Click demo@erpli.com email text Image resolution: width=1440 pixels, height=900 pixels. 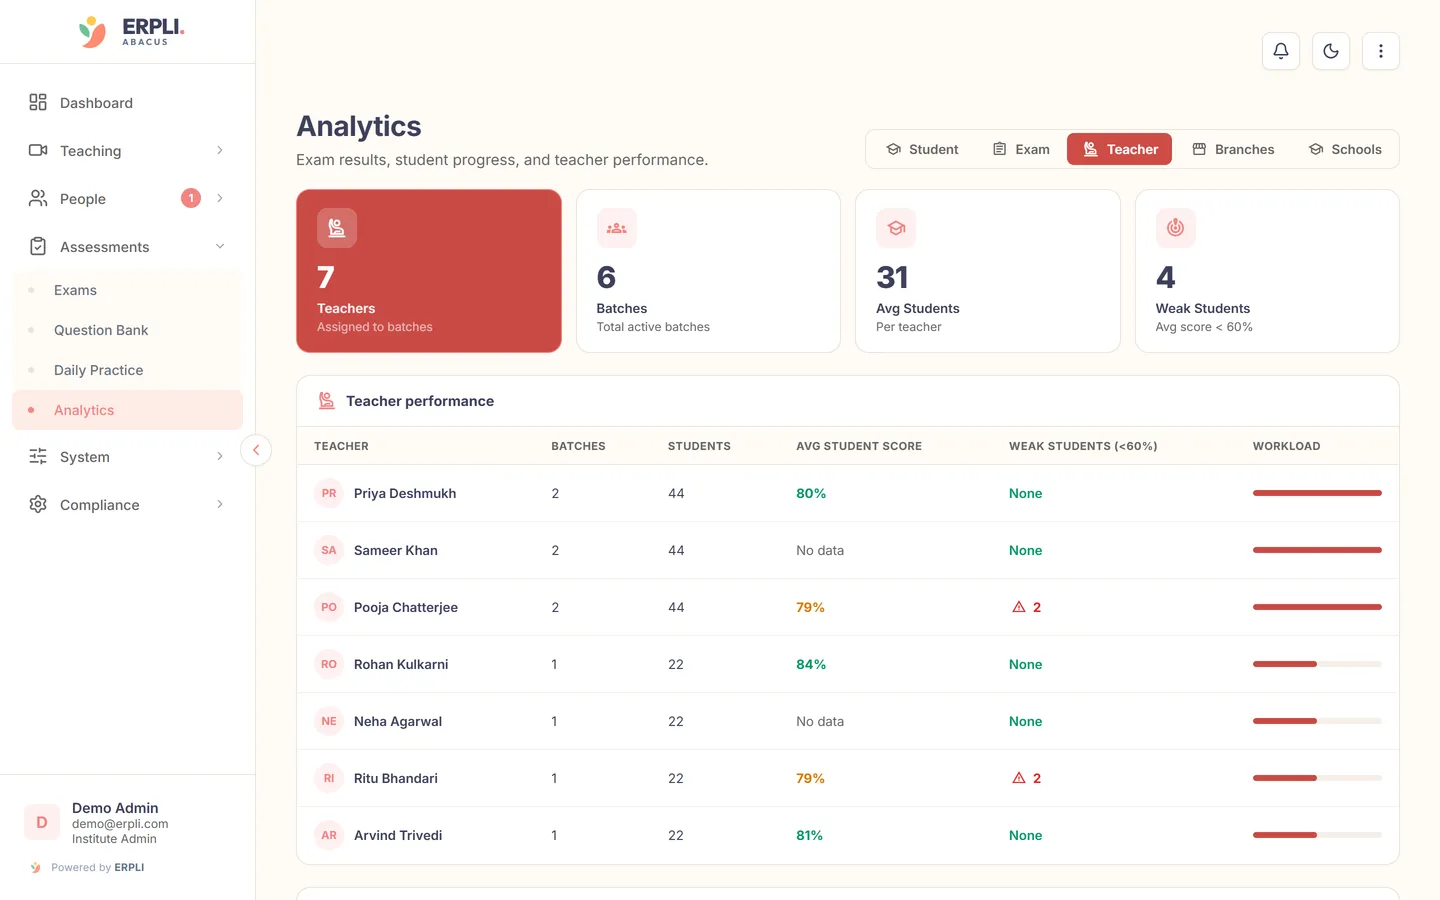point(120,824)
